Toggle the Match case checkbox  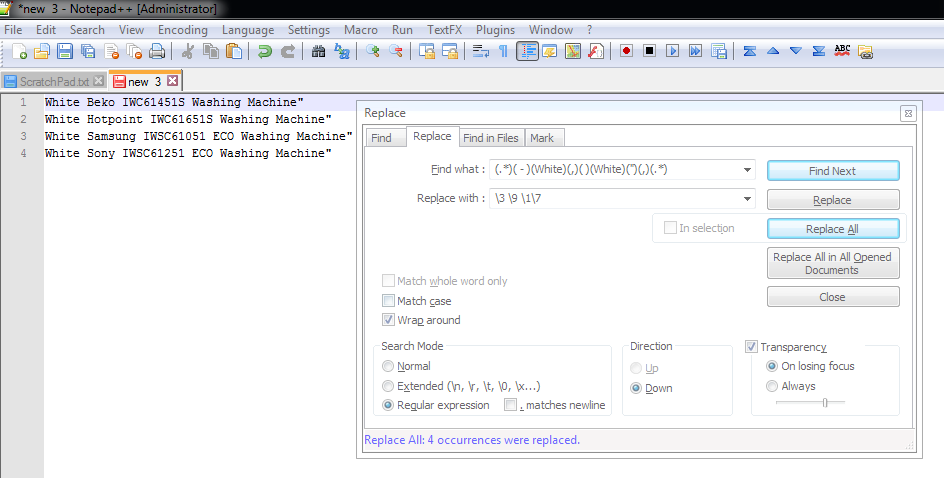click(x=388, y=300)
